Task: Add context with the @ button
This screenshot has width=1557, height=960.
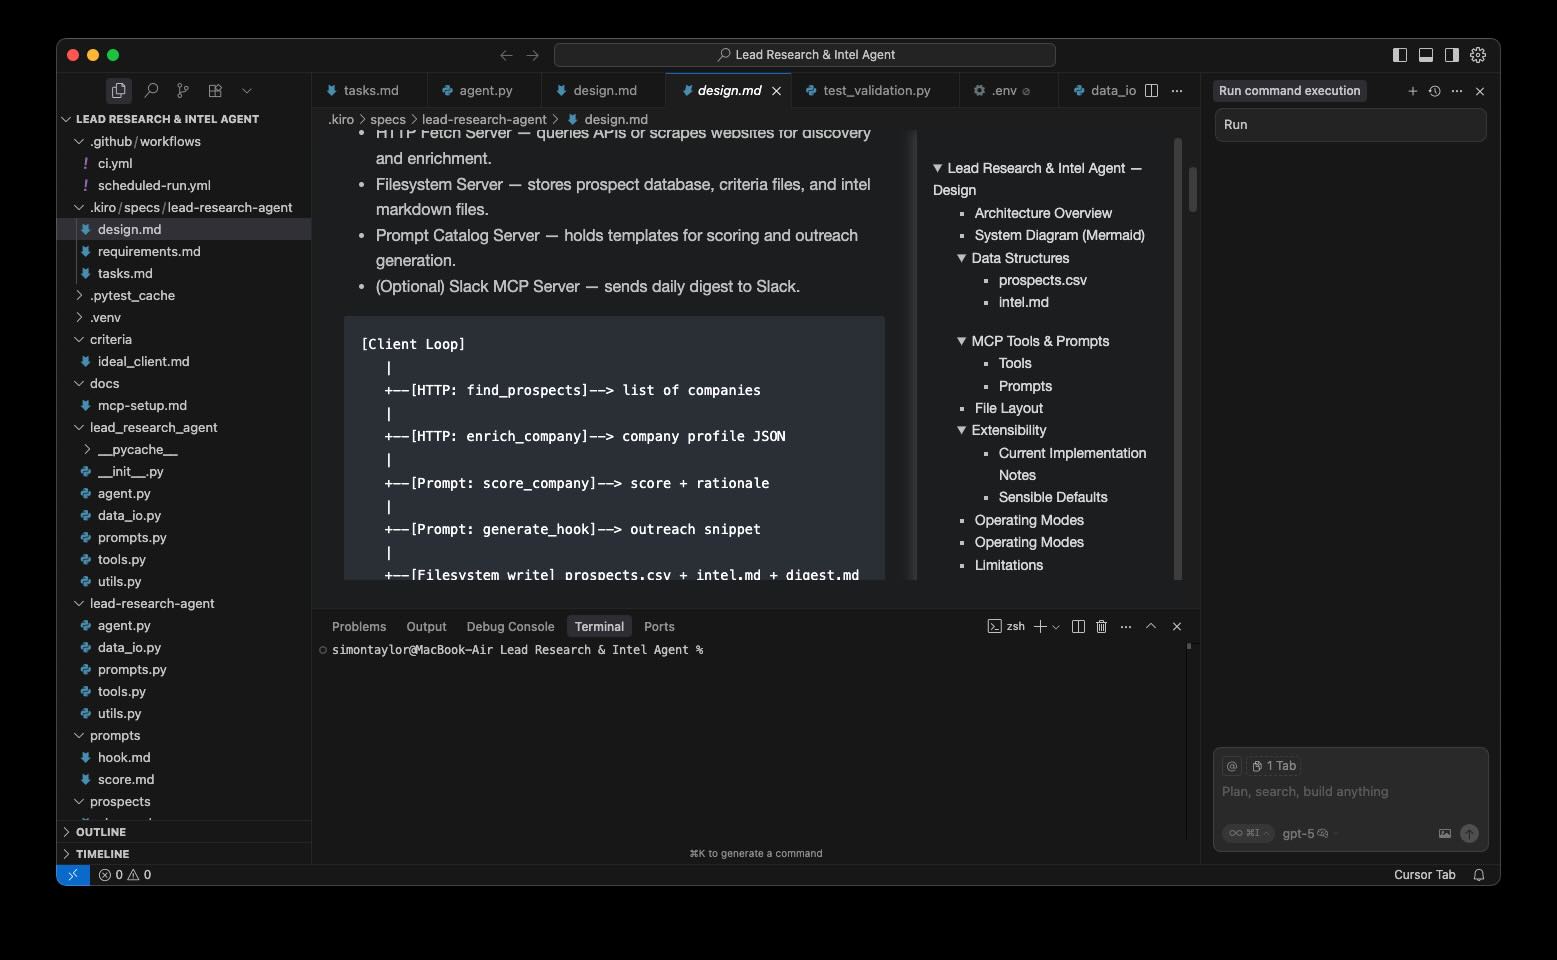Action: pyautogui.click(x=1232, y=766)
